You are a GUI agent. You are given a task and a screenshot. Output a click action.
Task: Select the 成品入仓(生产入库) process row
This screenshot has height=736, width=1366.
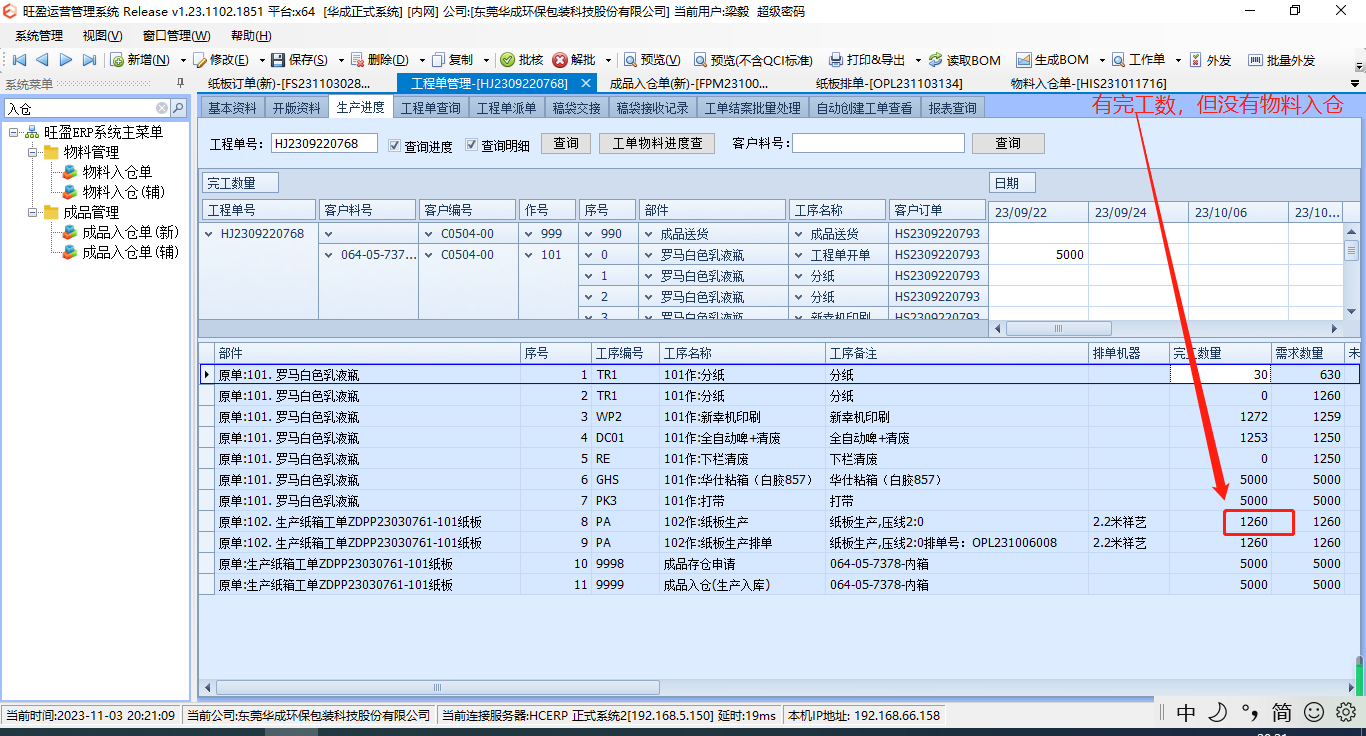coord(779,585)
